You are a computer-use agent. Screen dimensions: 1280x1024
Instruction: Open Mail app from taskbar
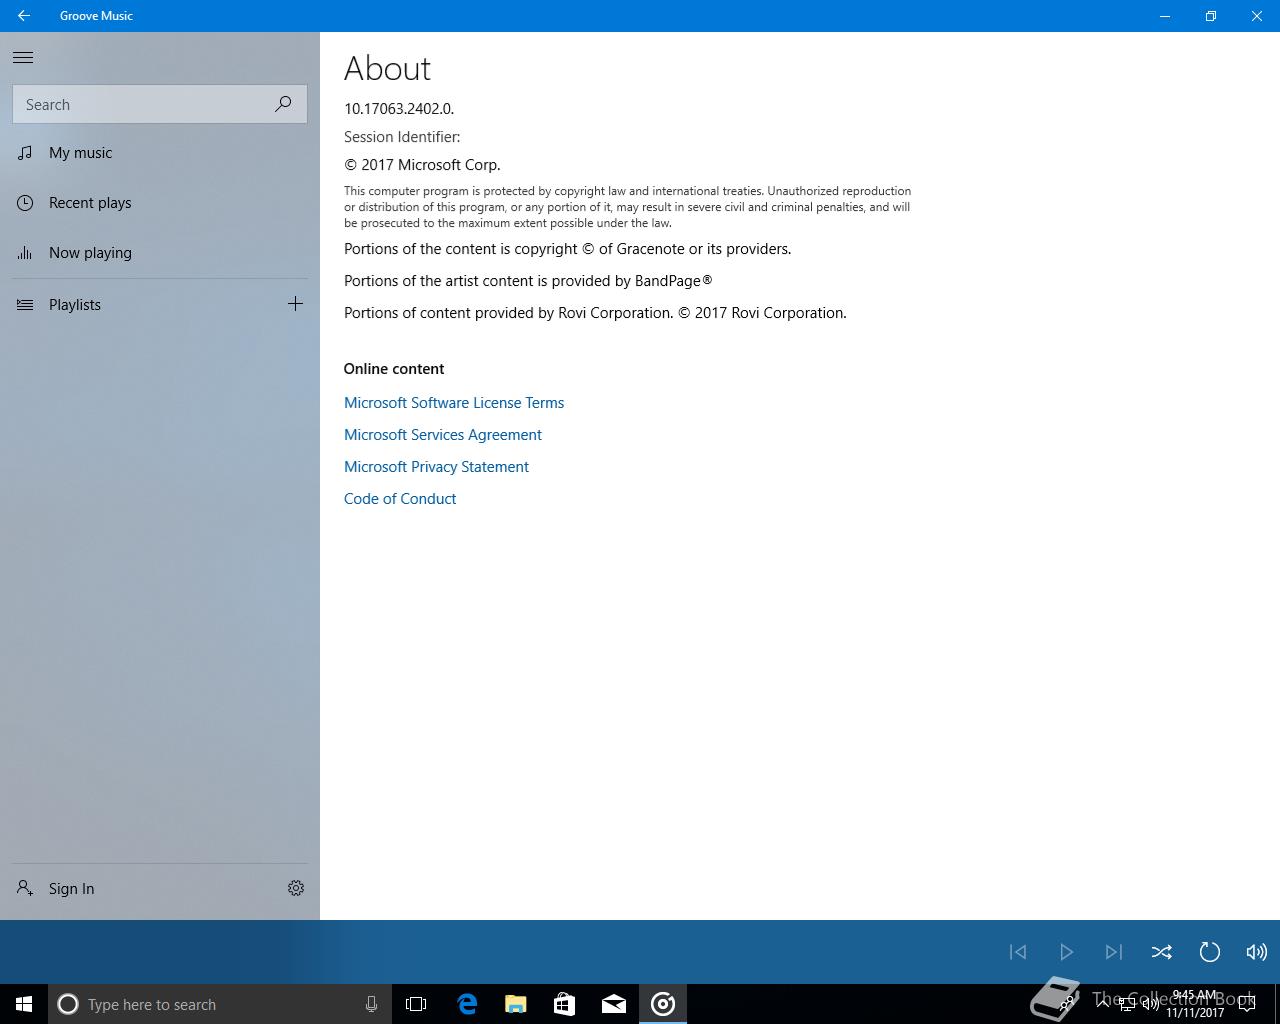tap(614, 1004)
